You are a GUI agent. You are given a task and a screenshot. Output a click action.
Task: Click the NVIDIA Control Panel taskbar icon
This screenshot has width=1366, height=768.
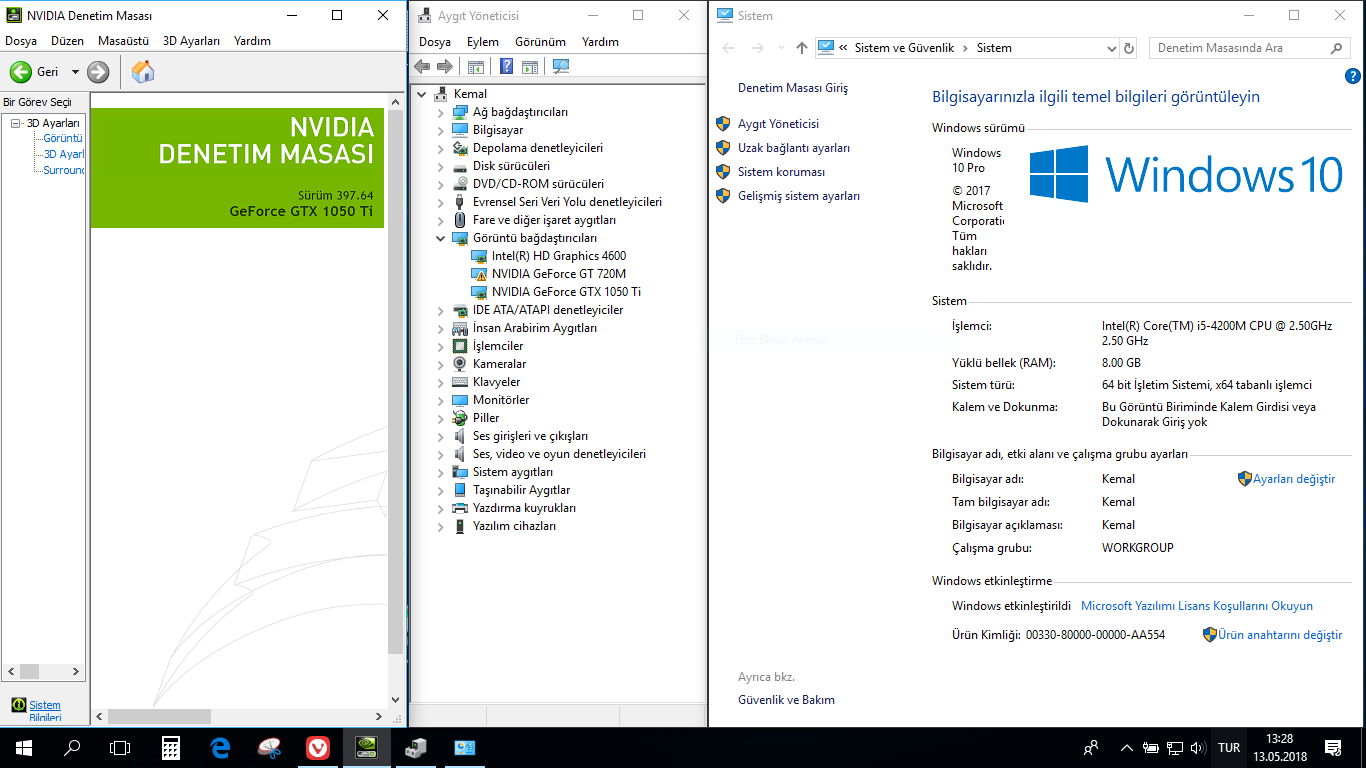point(367,747)
